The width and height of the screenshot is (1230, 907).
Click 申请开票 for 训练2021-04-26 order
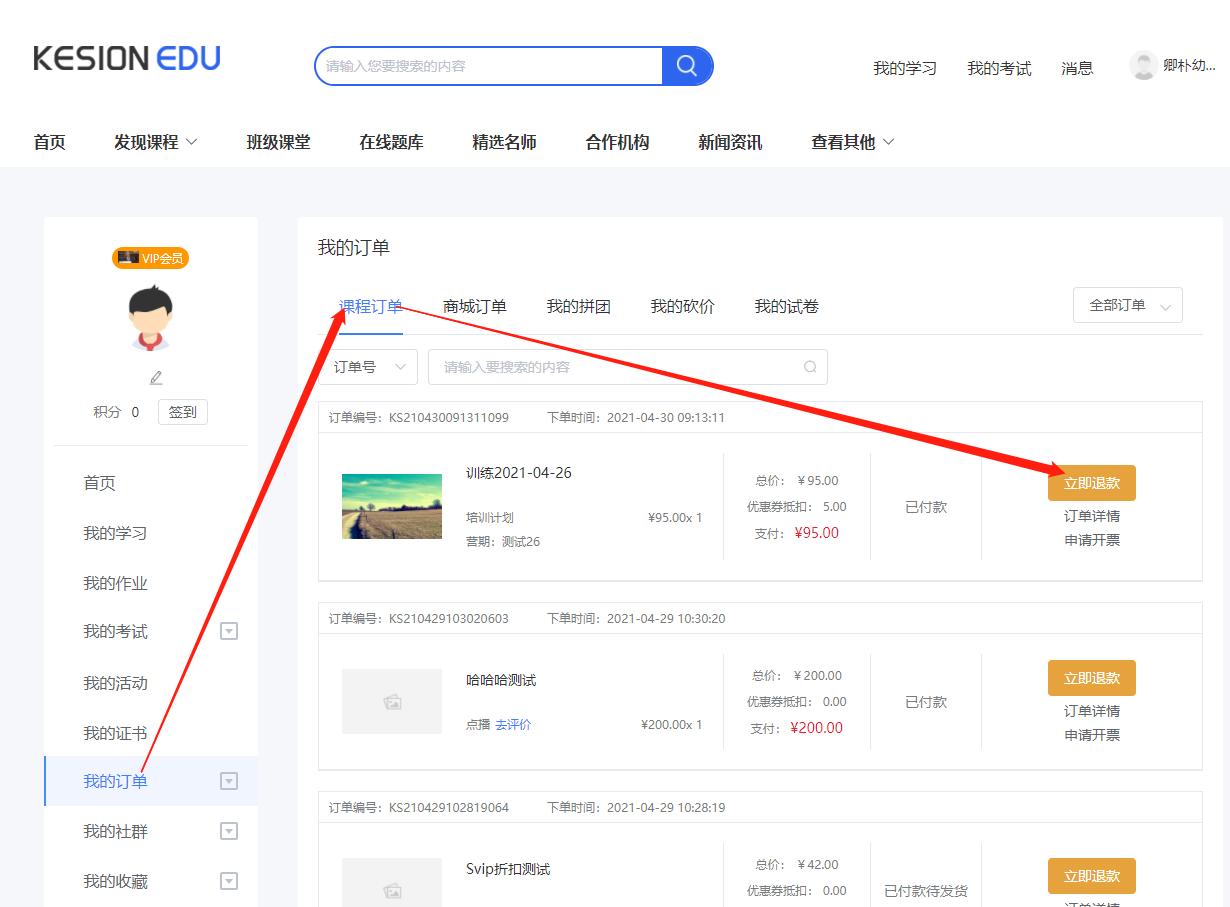[x=1092, y=540]
